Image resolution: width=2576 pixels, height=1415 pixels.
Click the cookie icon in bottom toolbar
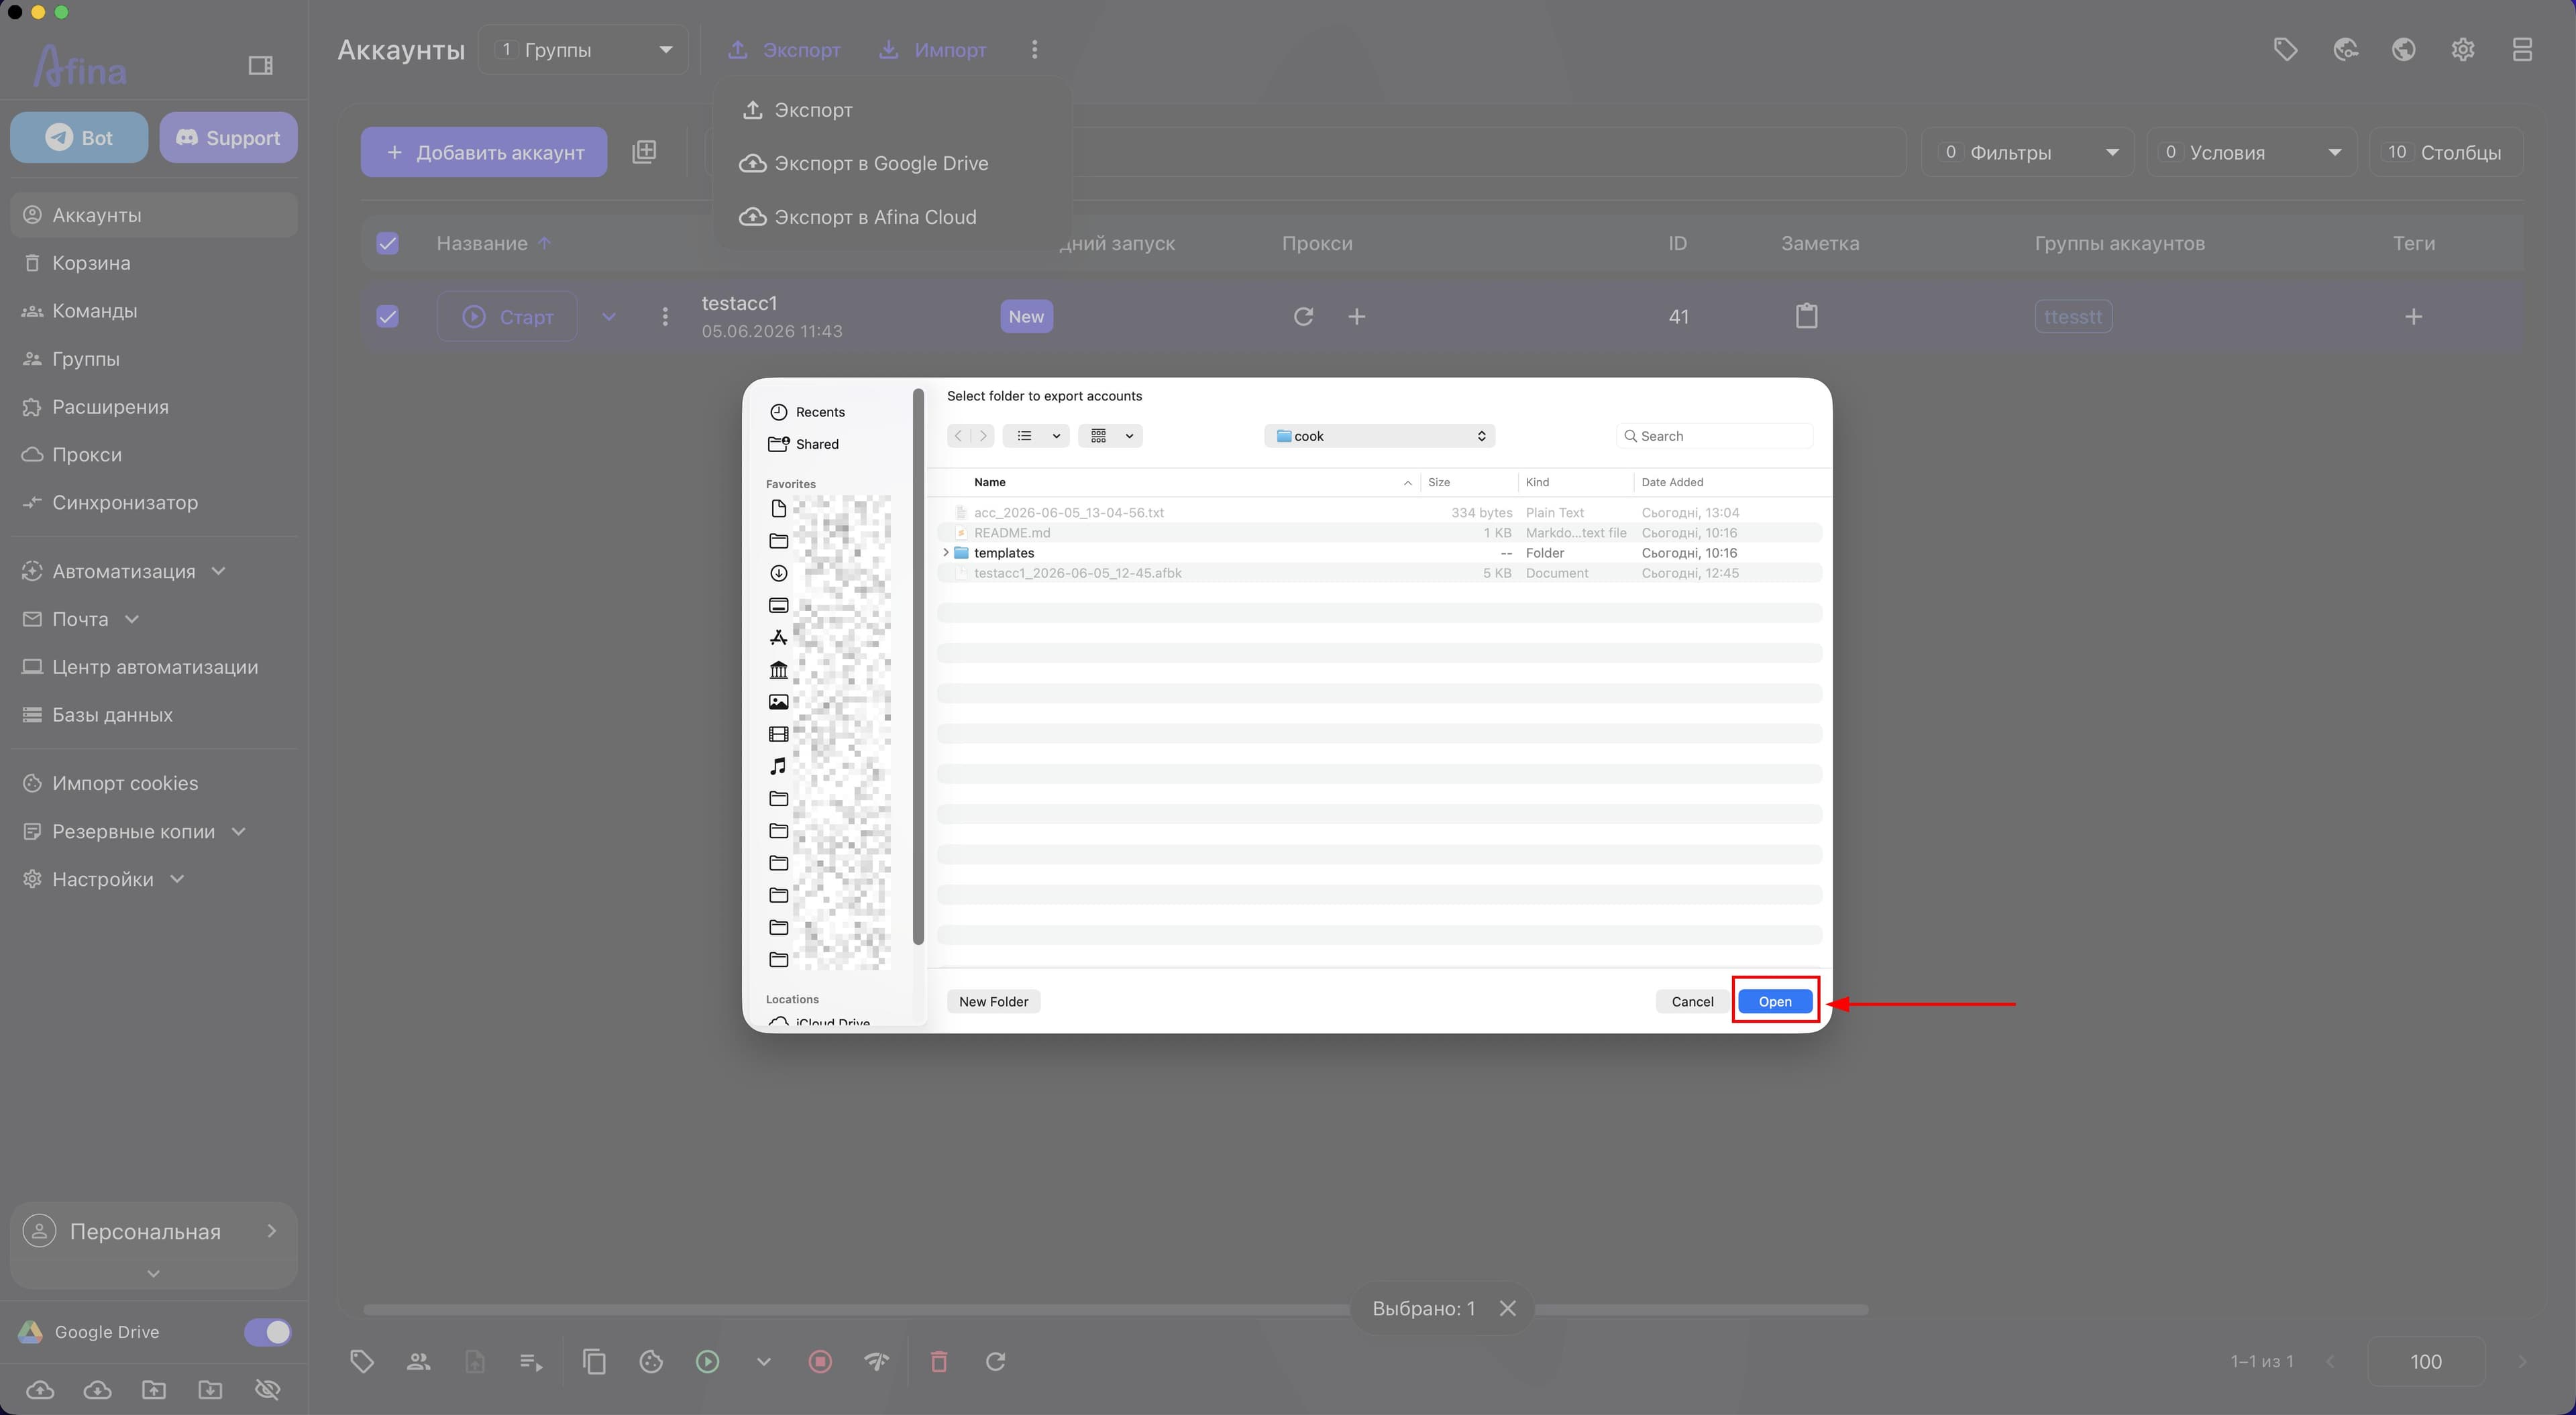[x=651, y=1361]
